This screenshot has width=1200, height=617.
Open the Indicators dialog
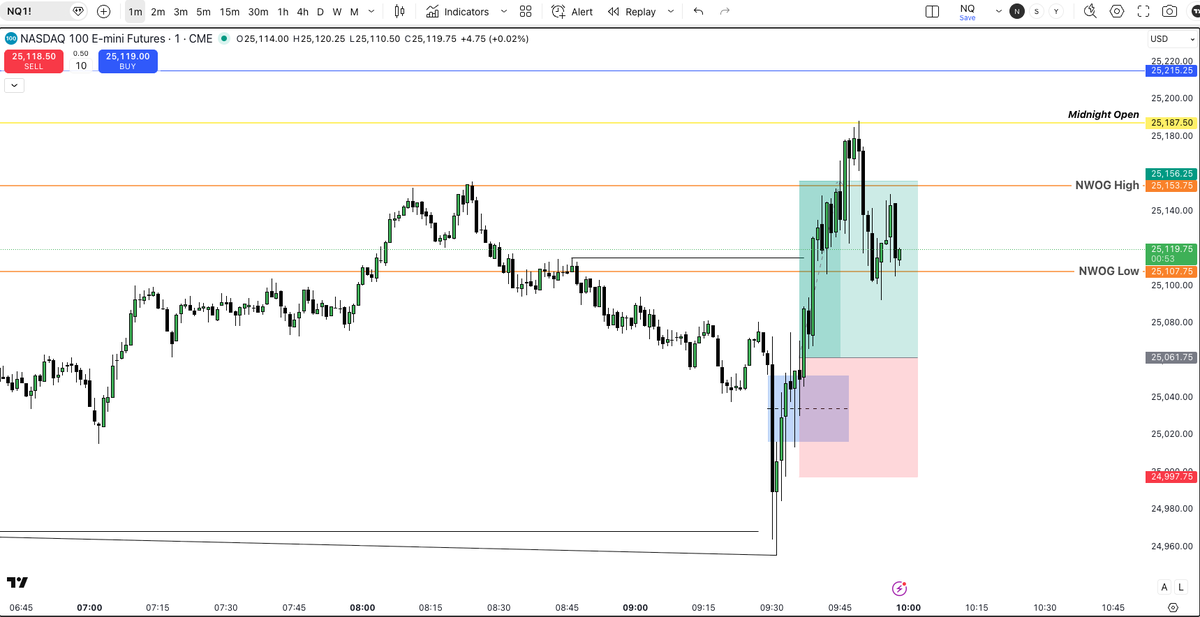(x=457, y=12)
